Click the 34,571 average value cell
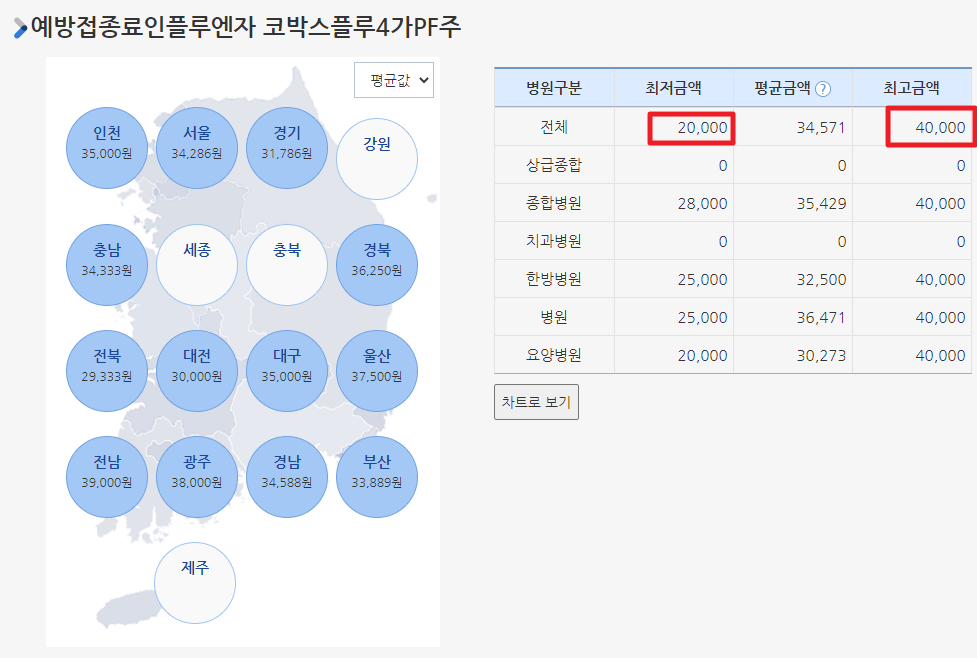The image size is (977, 658). coord(793,127)
